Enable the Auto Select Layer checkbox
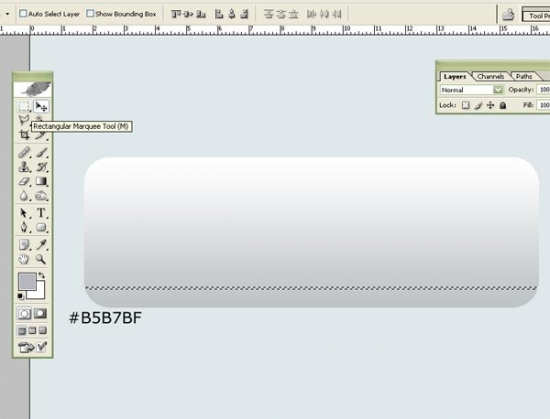Viewport: 550px width, 419px height. point(23,14)
